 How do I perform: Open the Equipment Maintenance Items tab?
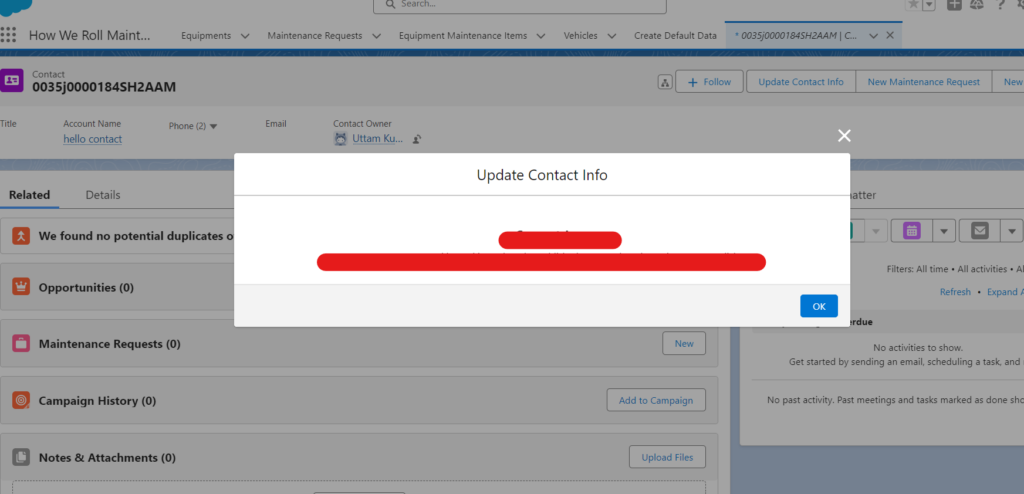[x=463, y=36]
